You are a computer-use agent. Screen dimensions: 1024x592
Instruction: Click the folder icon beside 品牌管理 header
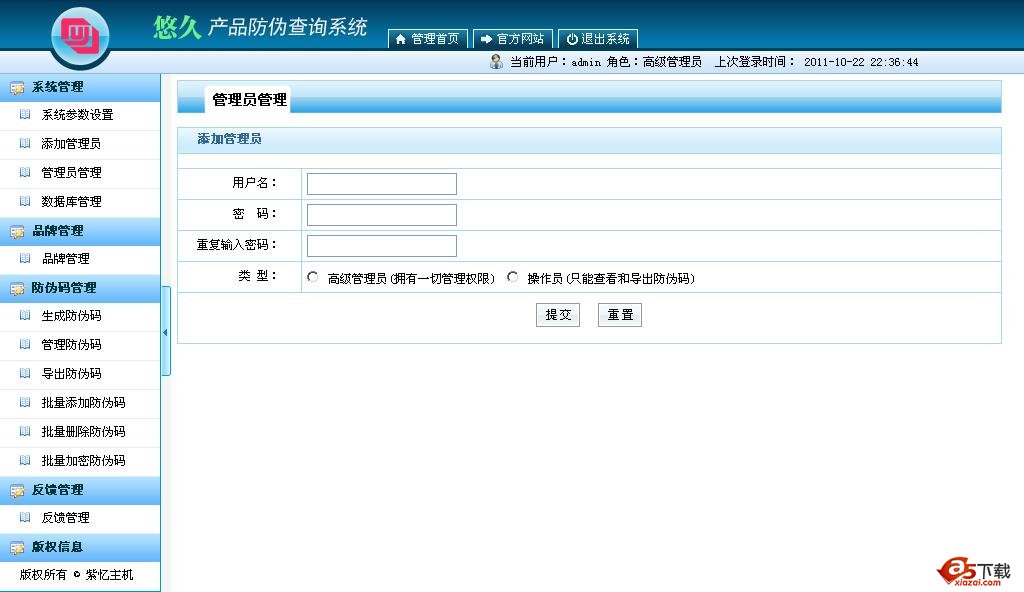click(x=17, y=231)
